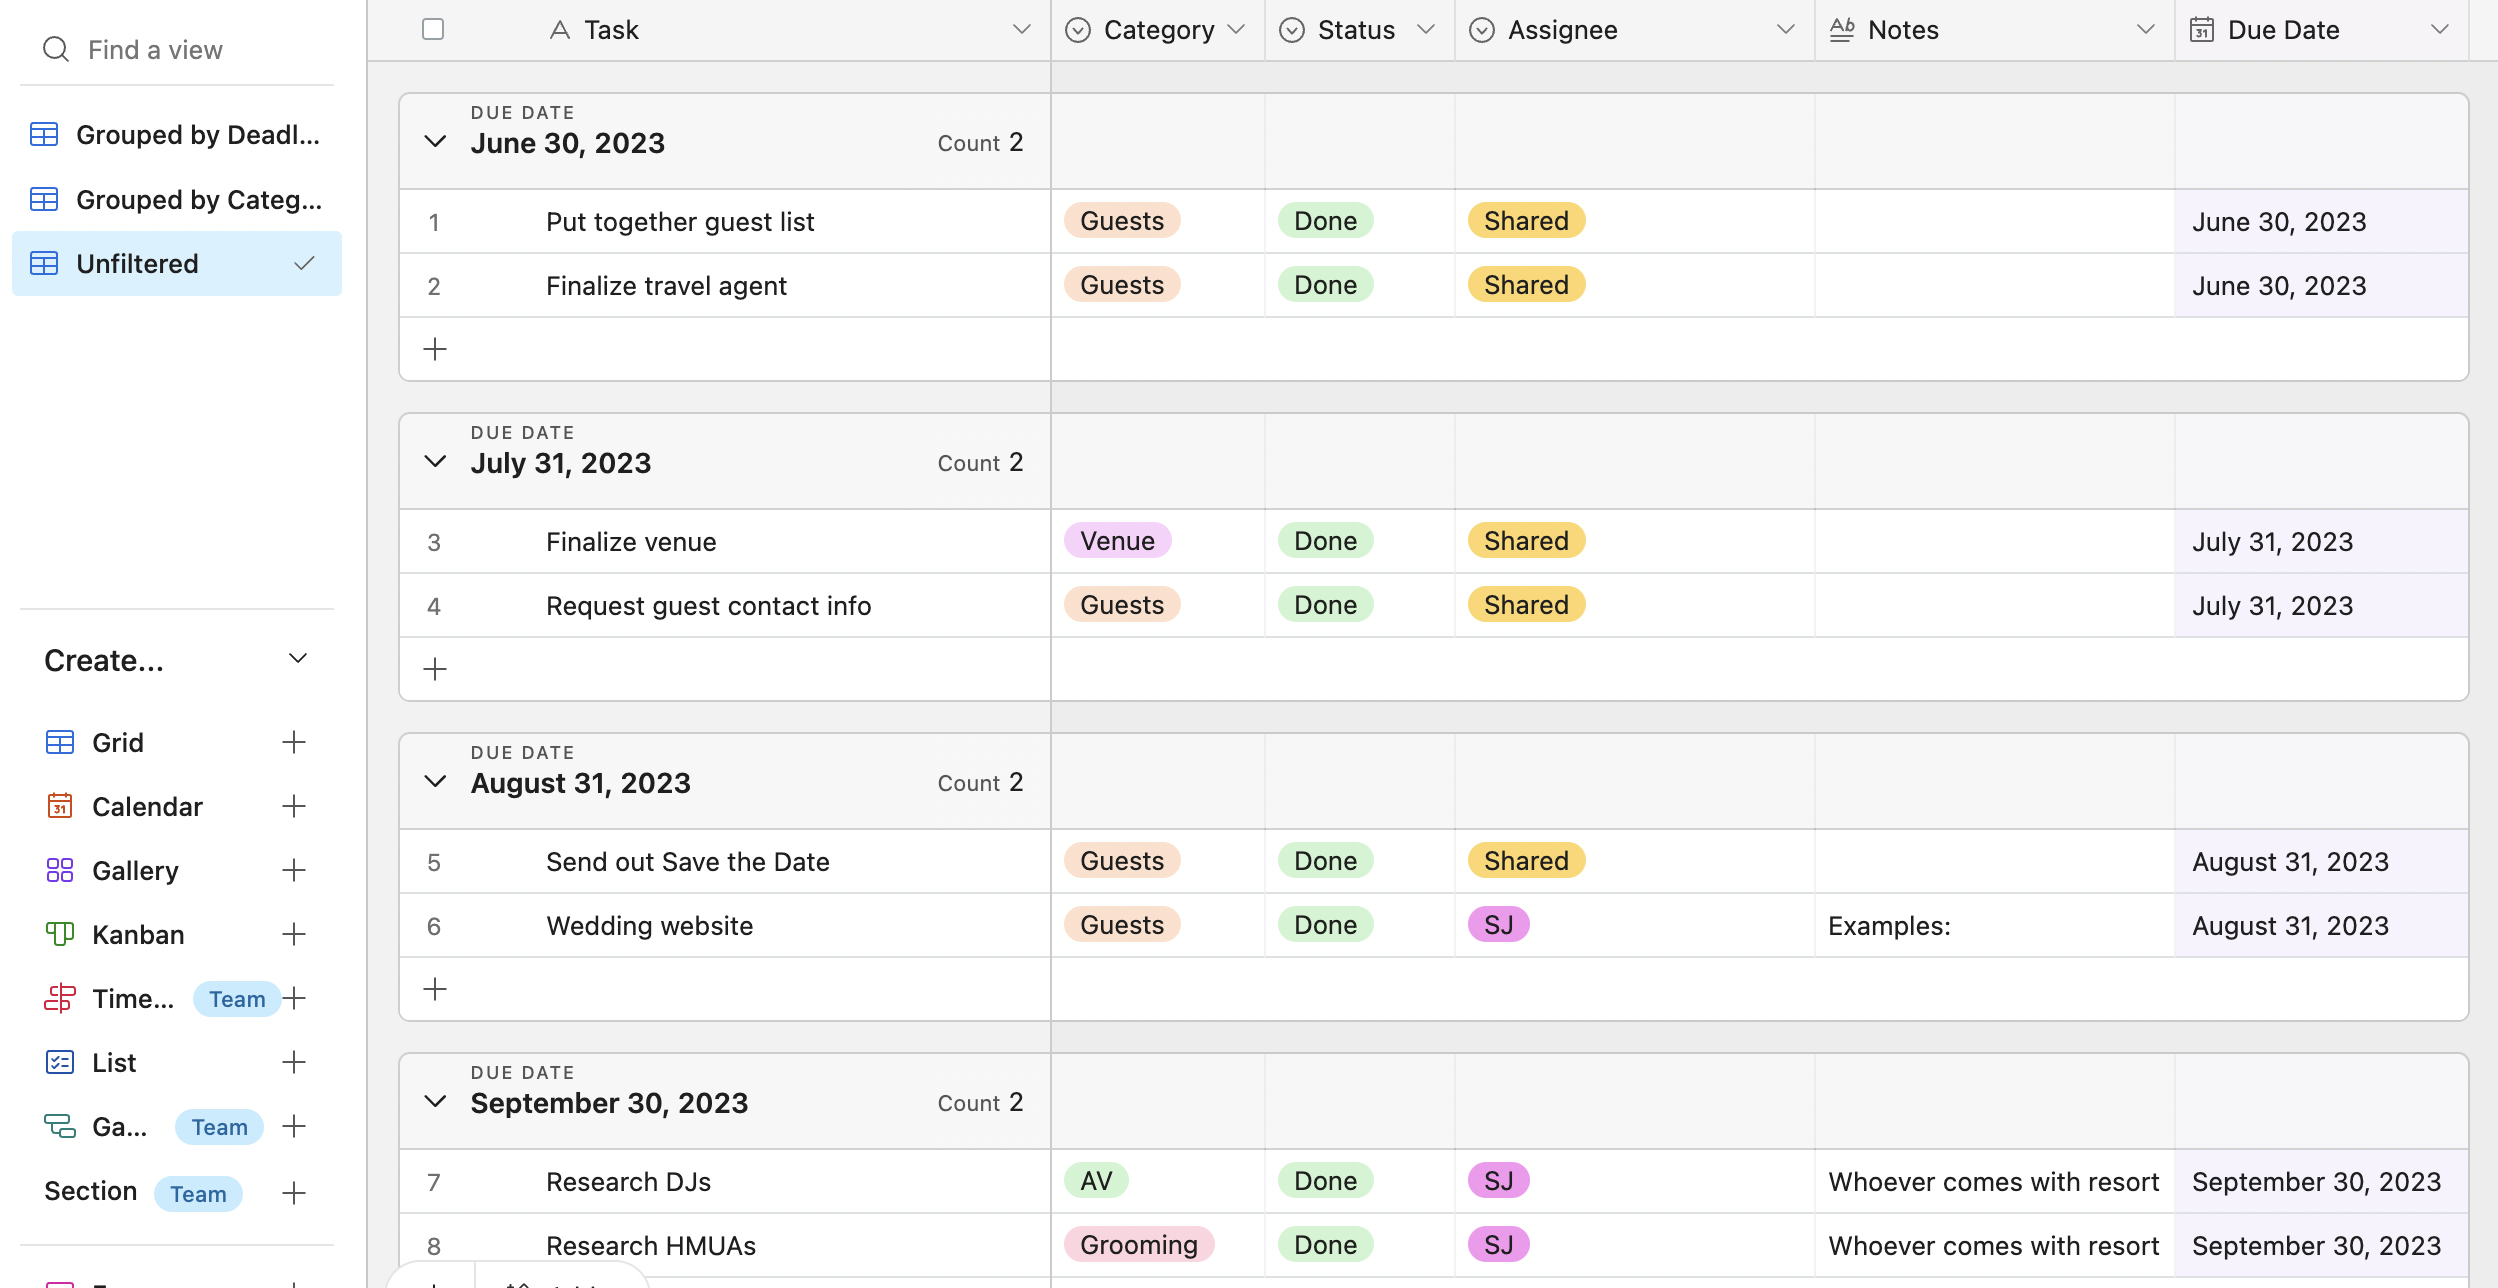This screenshot has width=2498, height=1288.
Task: Click the Calendar view icon
Action: point(60,806)
